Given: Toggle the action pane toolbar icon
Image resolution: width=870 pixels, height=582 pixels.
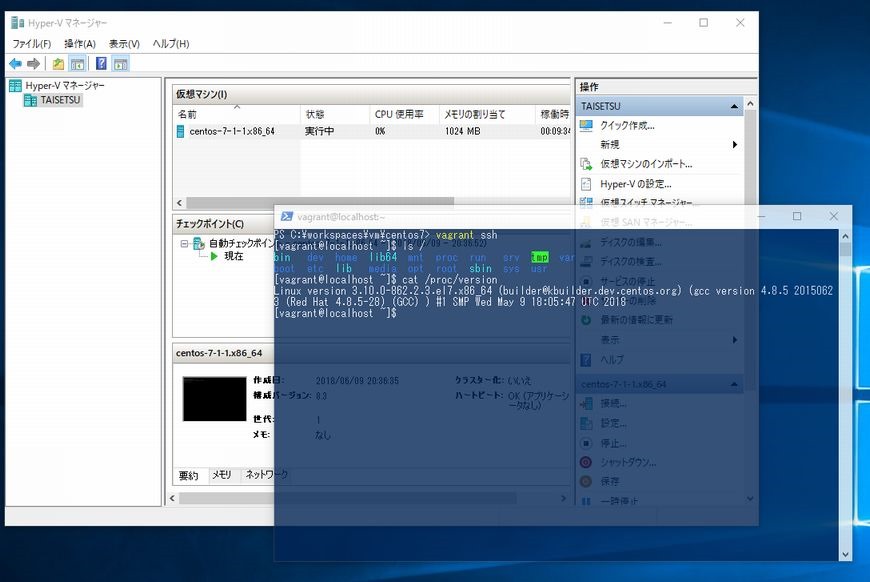Looking at the screenshot, I should pos(120,64).
